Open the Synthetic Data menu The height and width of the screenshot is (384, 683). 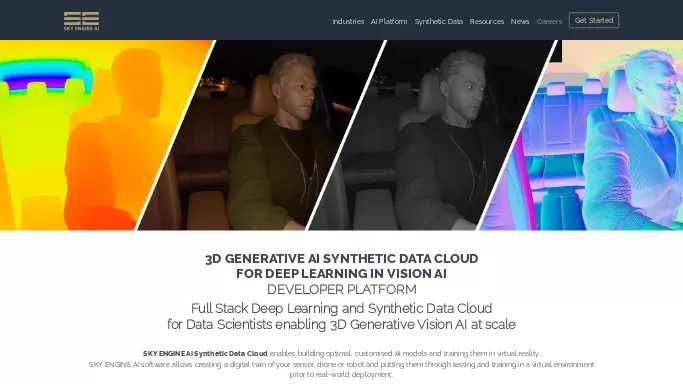tap(439, 21)
